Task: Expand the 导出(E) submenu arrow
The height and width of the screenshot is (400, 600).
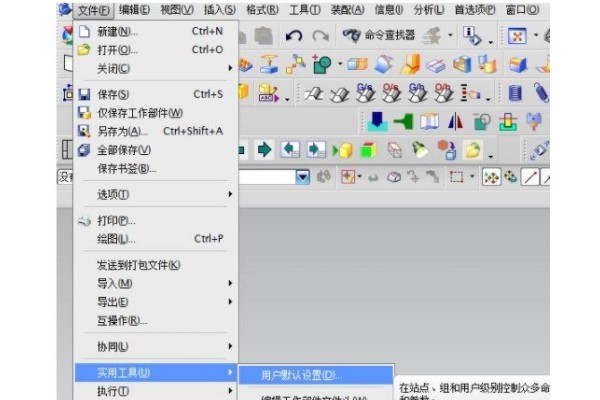Action: 230,302
